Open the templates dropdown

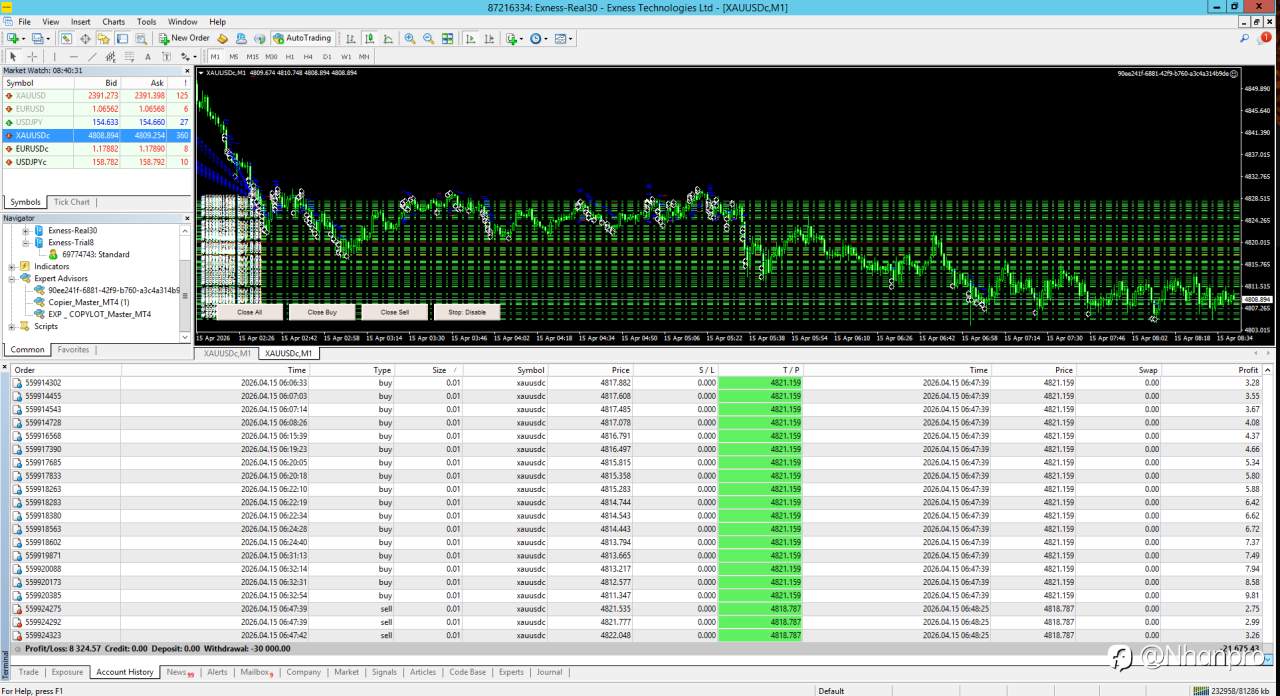[564, 38]
